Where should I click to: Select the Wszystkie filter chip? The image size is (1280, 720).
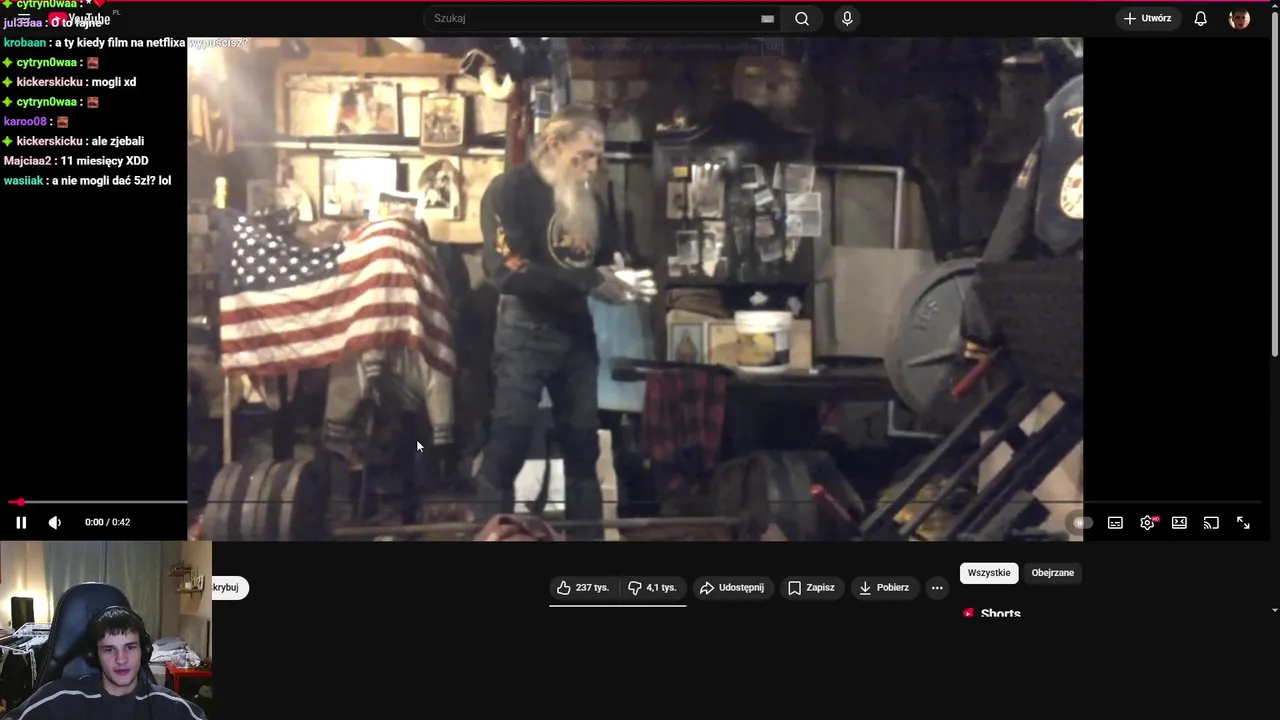coord(989,573)
